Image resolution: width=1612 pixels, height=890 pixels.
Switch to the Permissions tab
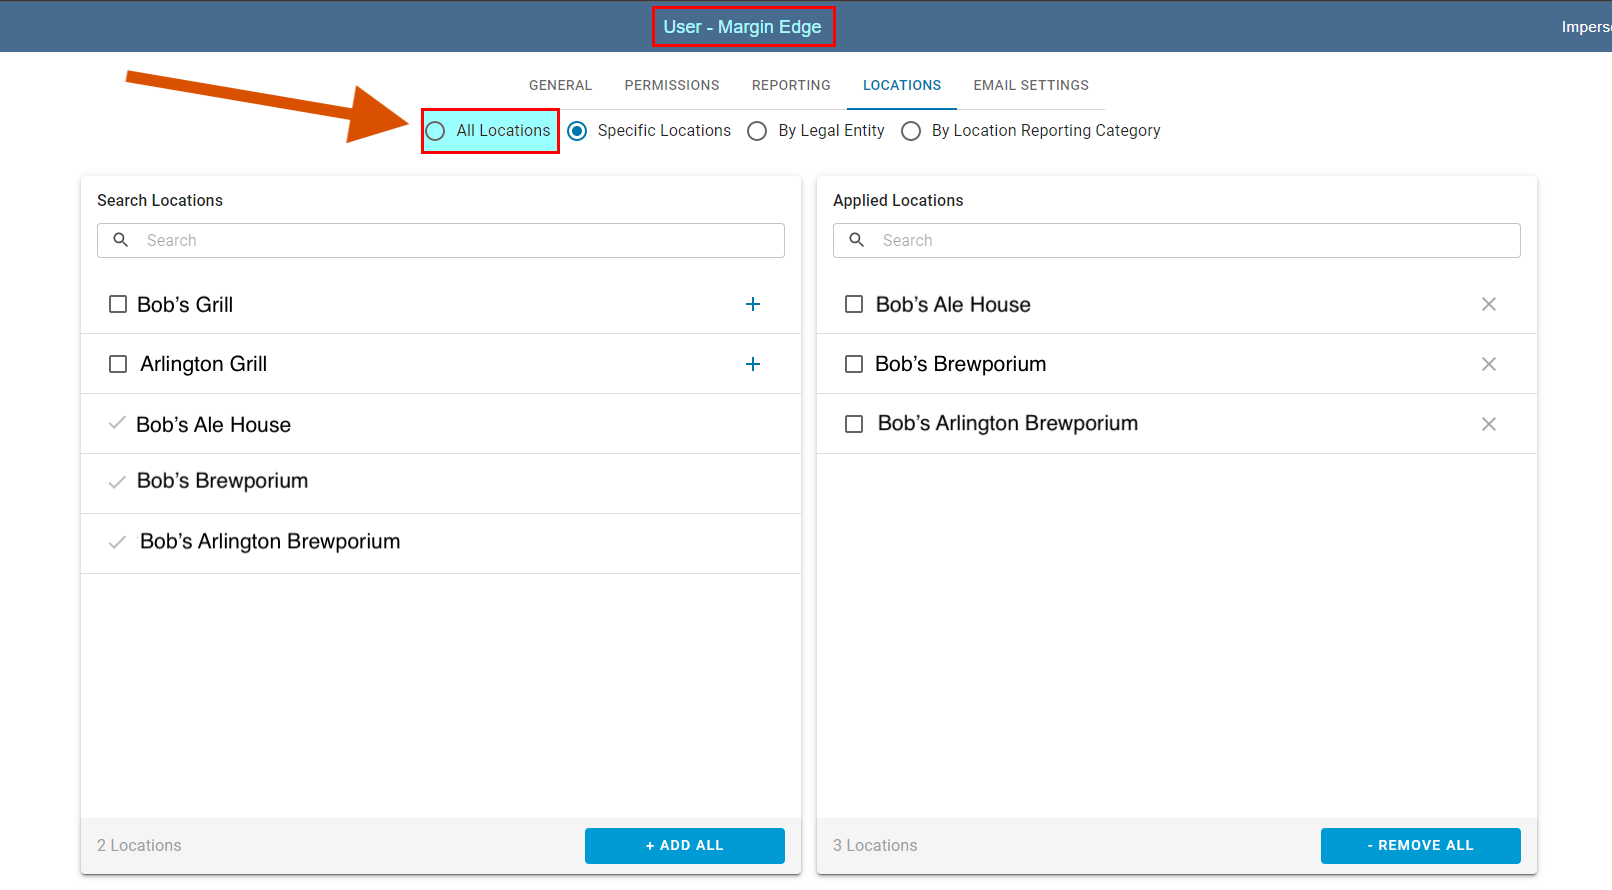672,85
